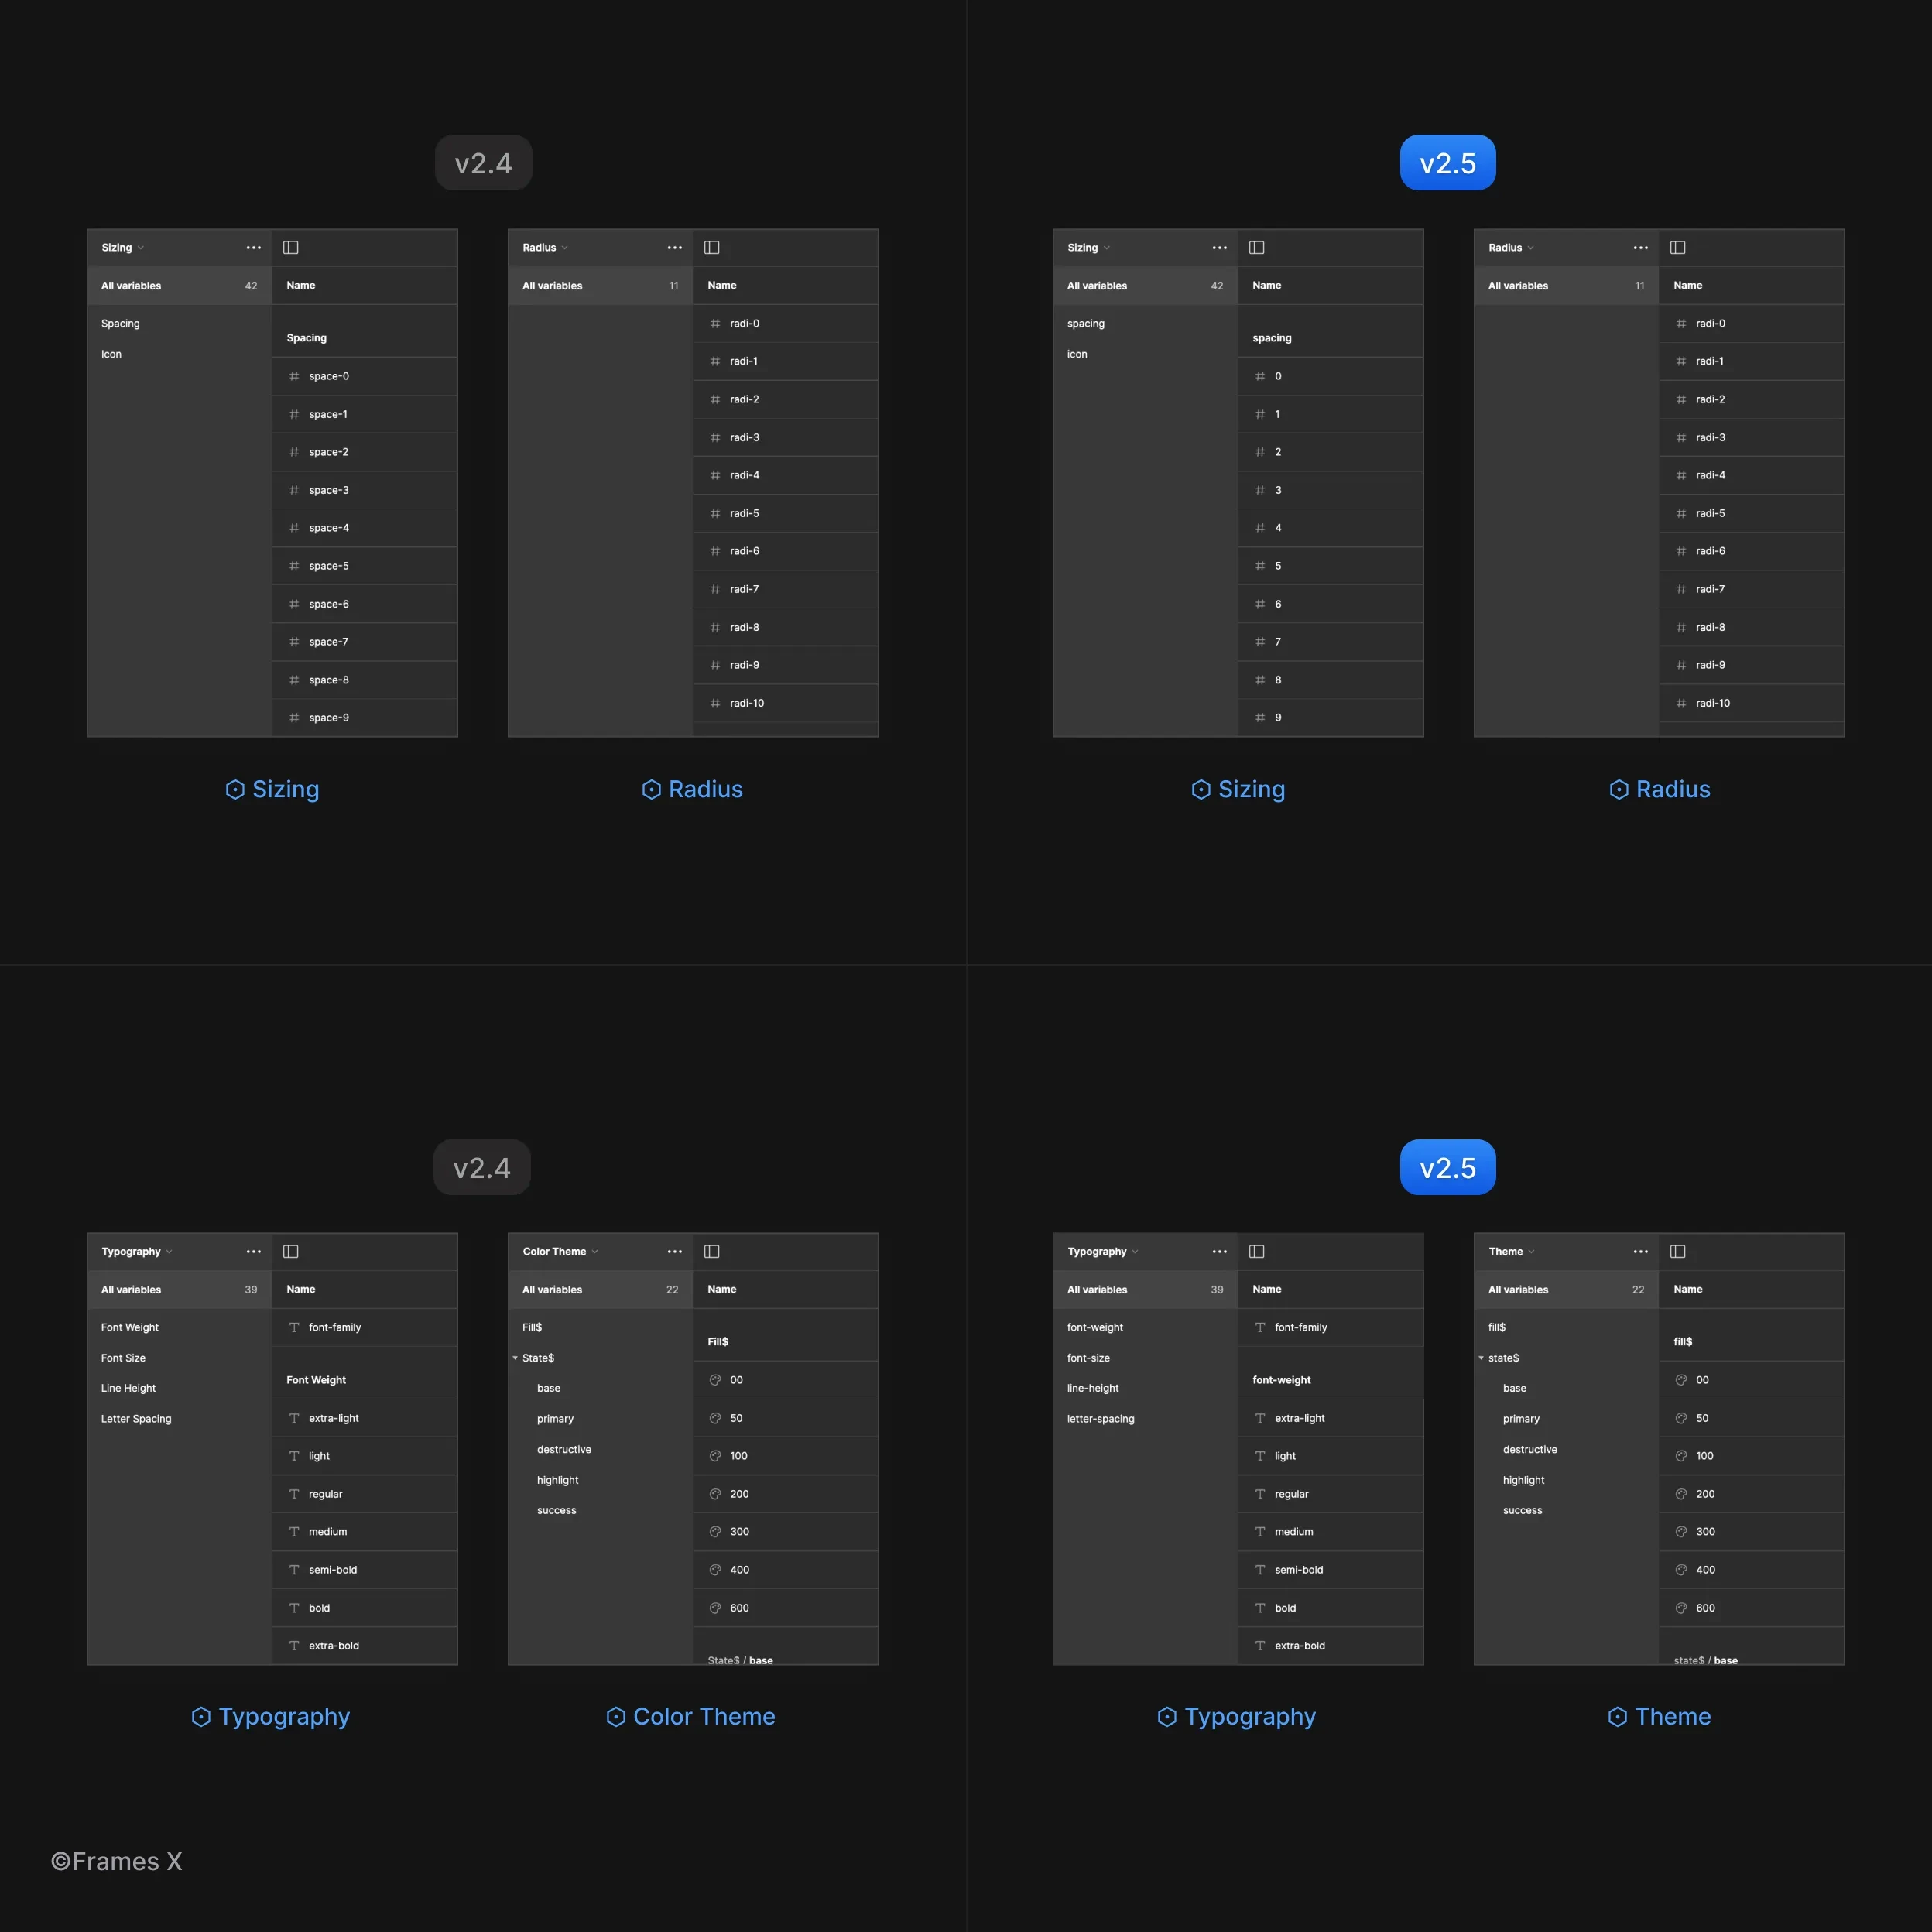Viewport: 1932px width, 1932px height.
Task: Click the ellipsis menu icon in Sizing panel
Action: pyautogui.click(x=253, y=248)
